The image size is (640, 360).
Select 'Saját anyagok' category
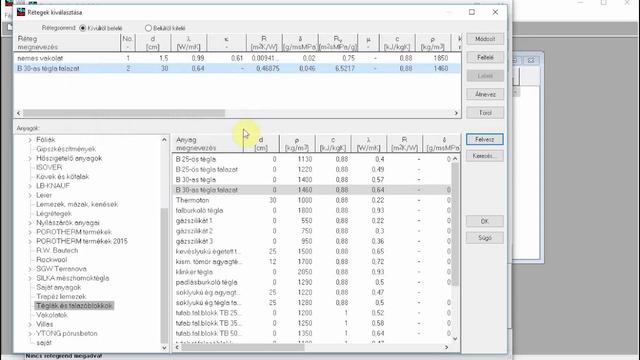[x=59, y=287]
